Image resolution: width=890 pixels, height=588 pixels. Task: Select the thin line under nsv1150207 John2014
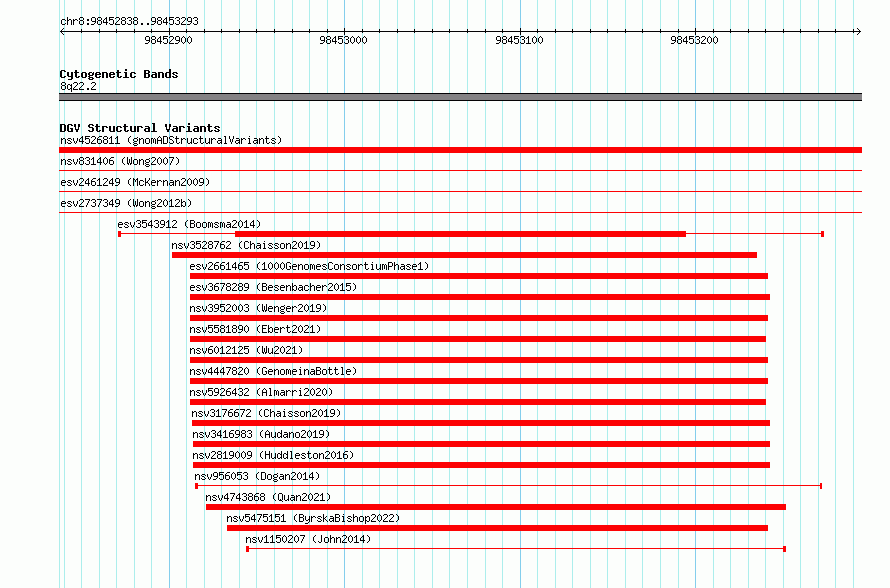click(x=516, y=549)
